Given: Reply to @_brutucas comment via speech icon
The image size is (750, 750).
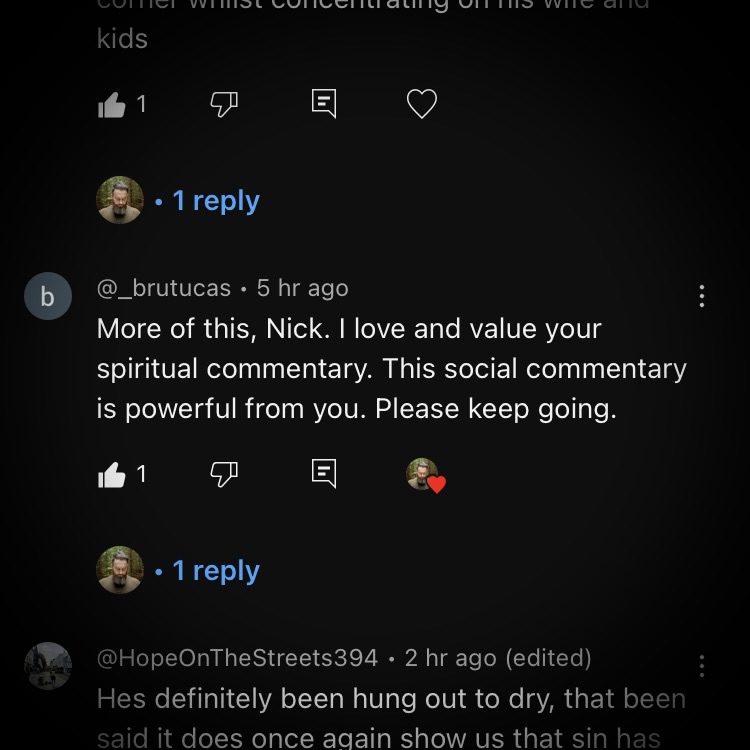Looking at the screenshot, I should (x=324, y=474).
